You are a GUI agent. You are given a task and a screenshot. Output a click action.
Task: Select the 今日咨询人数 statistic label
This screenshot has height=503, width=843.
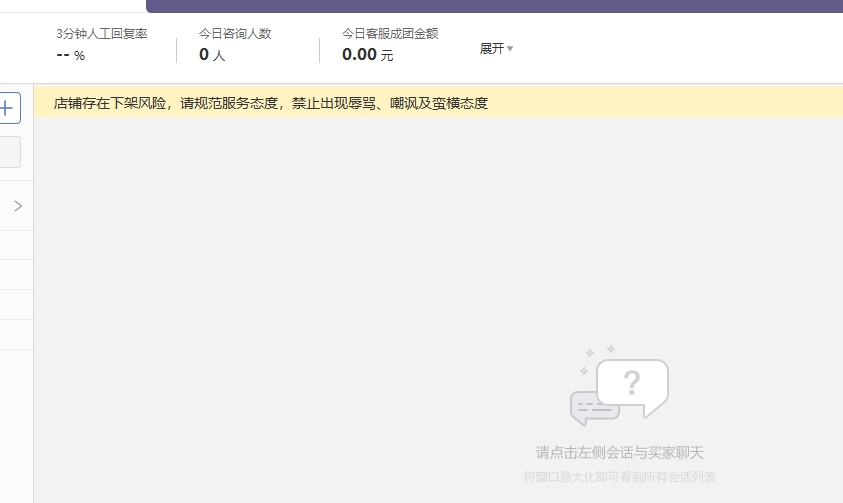[x=235, y=33]
